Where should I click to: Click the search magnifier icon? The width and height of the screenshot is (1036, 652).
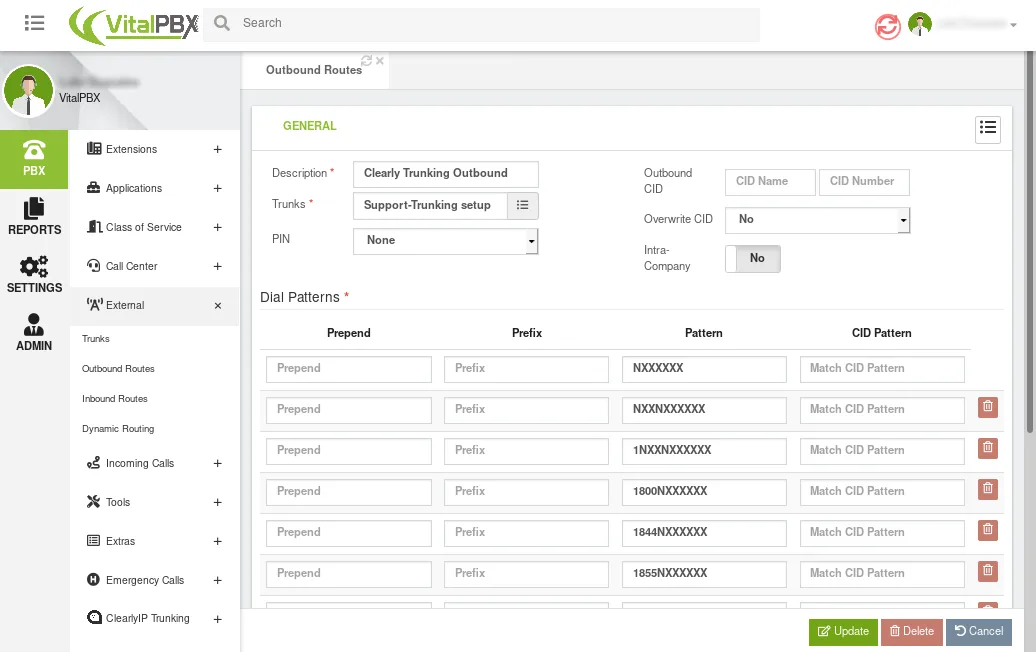pos(222,23)
